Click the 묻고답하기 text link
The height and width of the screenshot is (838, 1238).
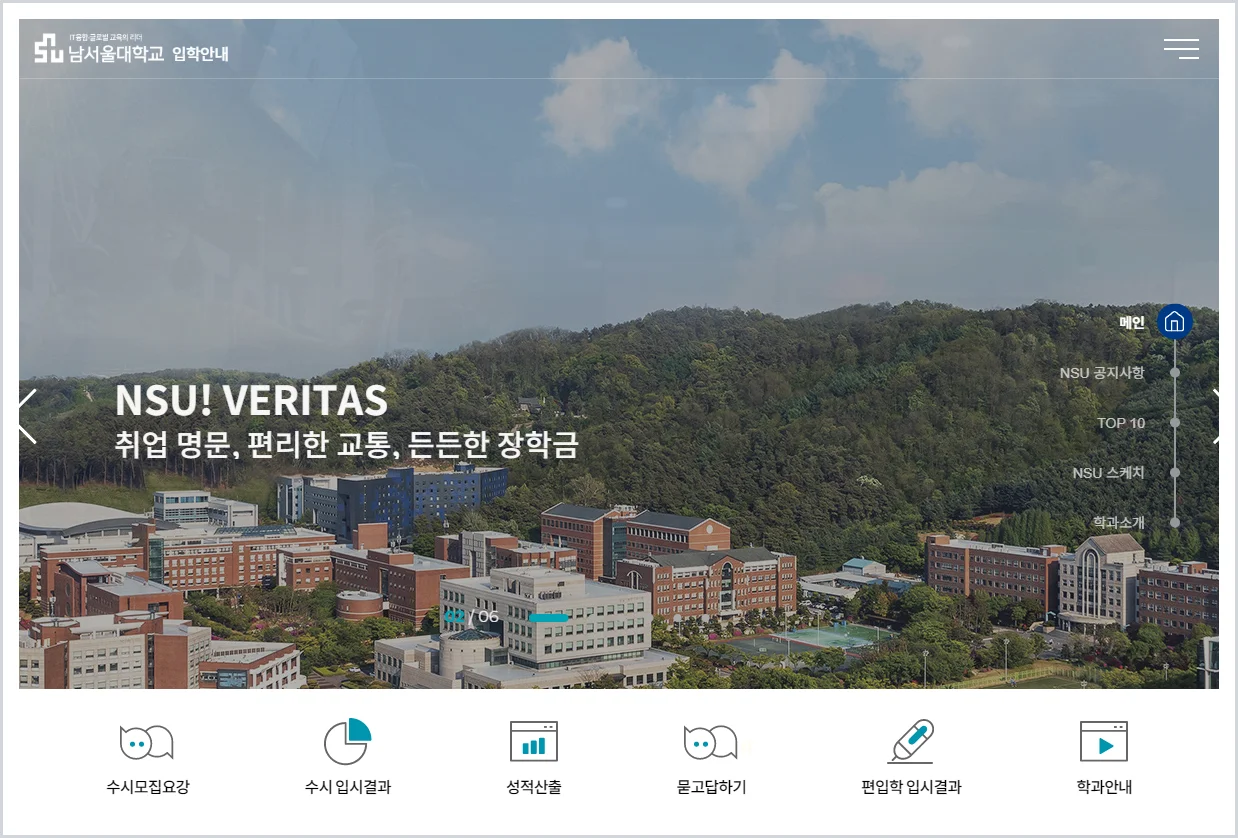[711, 787]
